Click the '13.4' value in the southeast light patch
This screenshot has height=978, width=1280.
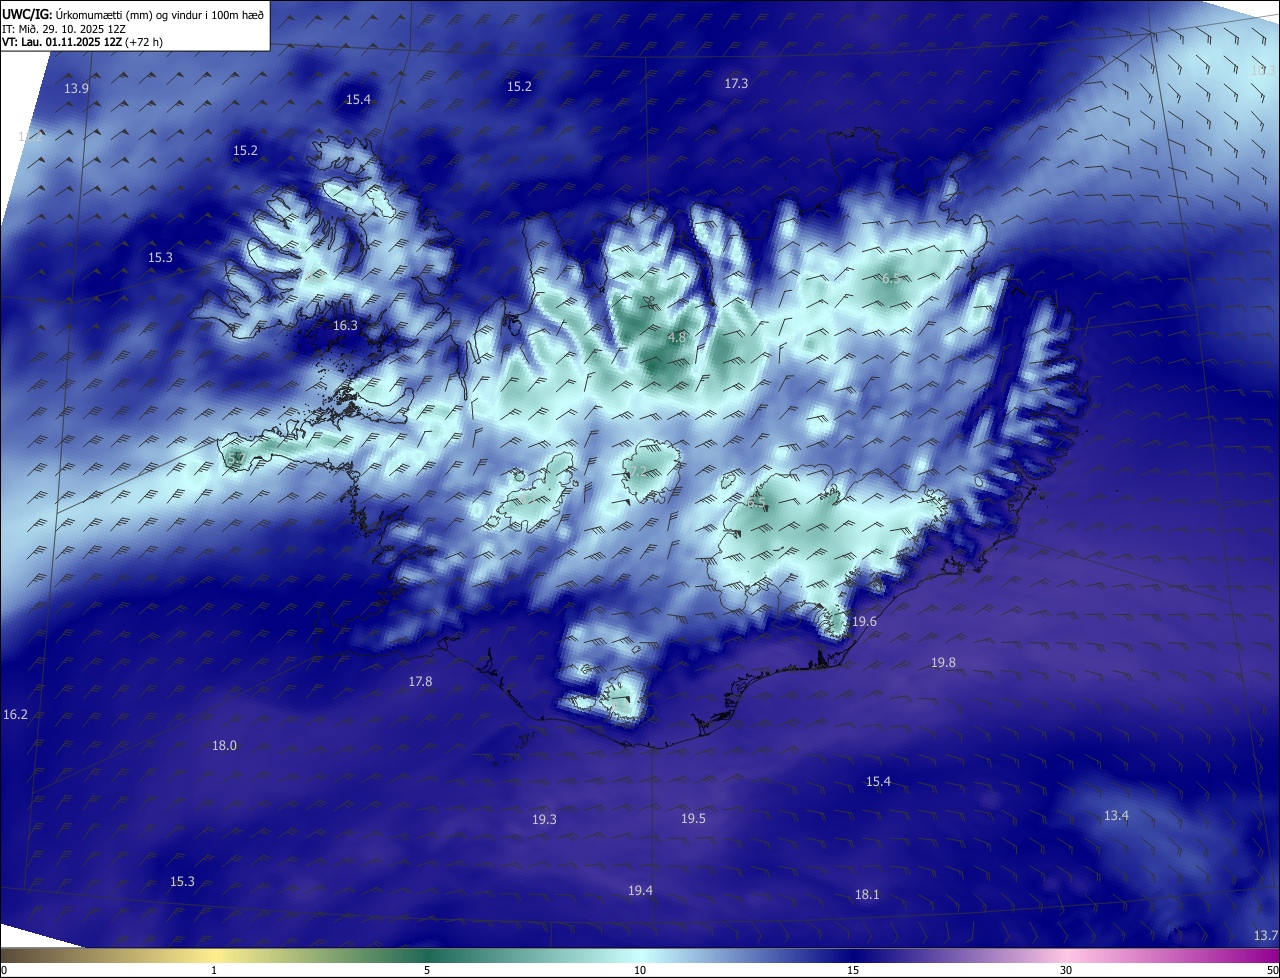pos(1116,816)
